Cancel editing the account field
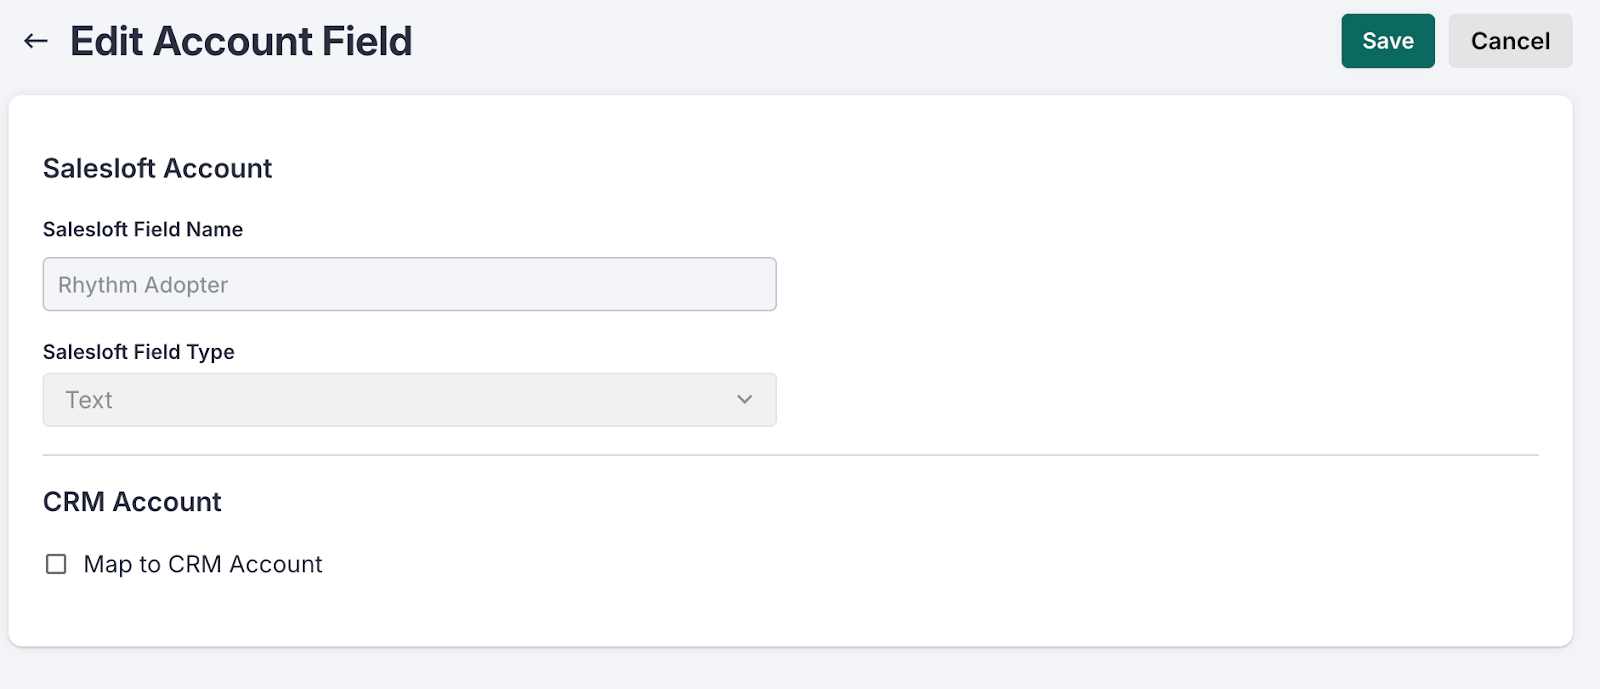The height and width of the screenshot is (689, 1600). click(1509, 41)
